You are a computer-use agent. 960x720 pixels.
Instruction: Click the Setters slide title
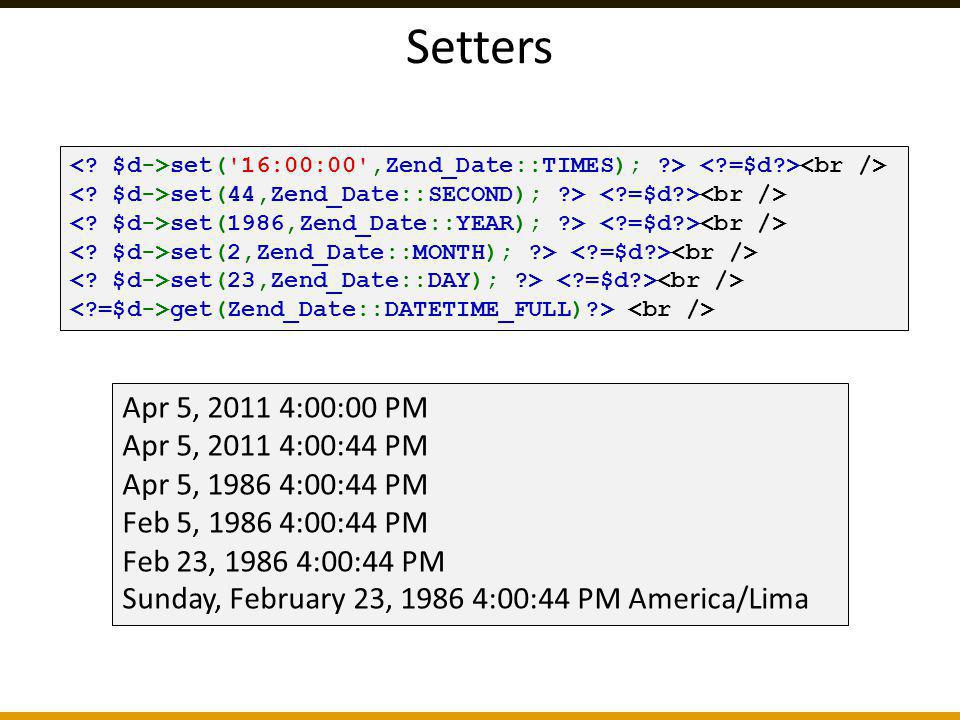(479, 47)
